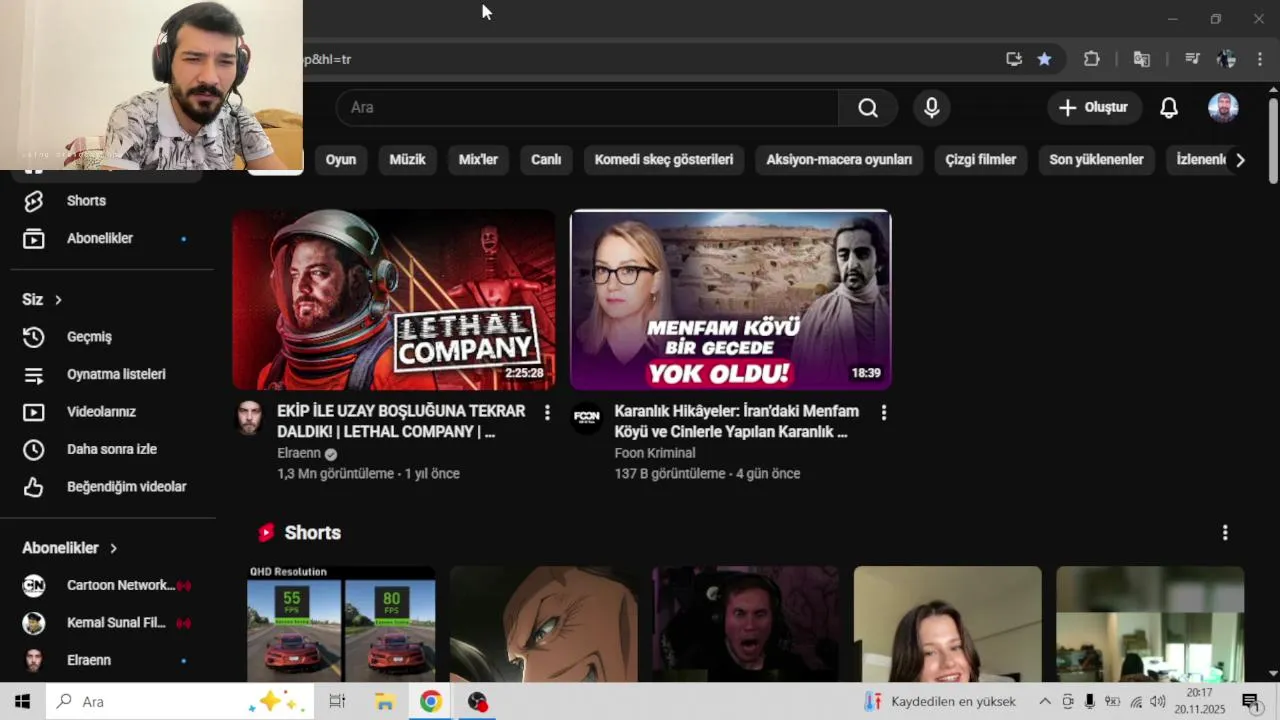The image size is (1280, 720).
Task: Click Chrome icon in taskbar
Action: click(x=431, y=702)
